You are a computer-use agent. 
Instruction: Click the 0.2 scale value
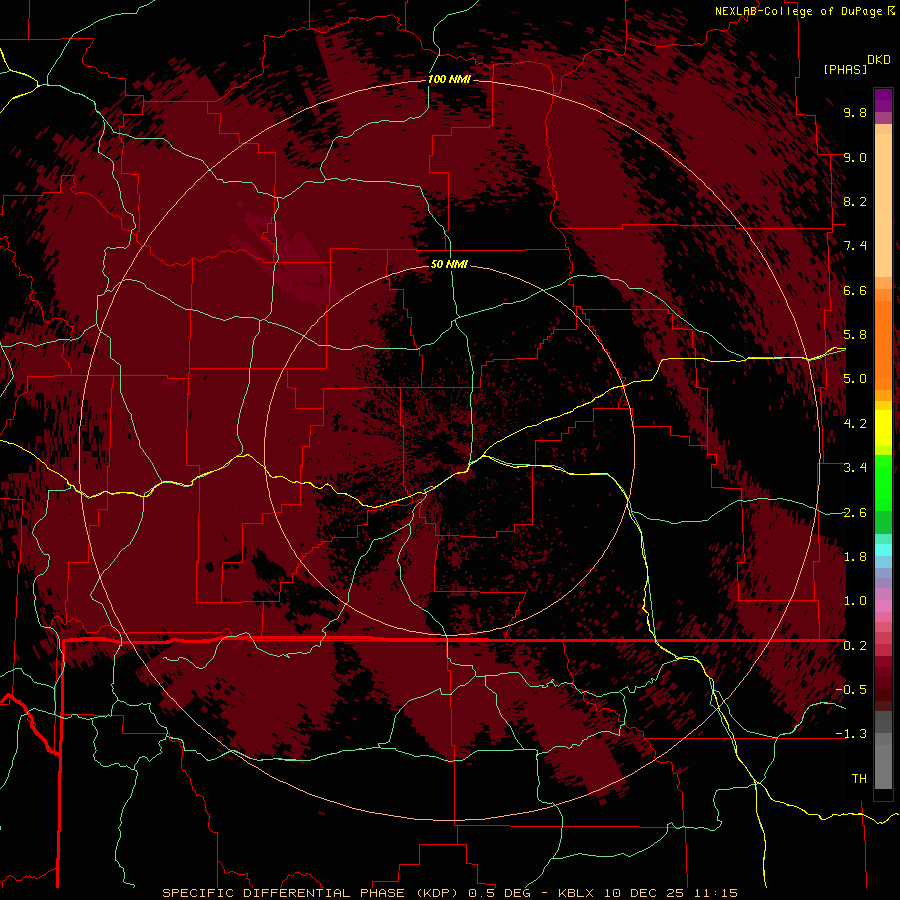[x=855, y=646]
